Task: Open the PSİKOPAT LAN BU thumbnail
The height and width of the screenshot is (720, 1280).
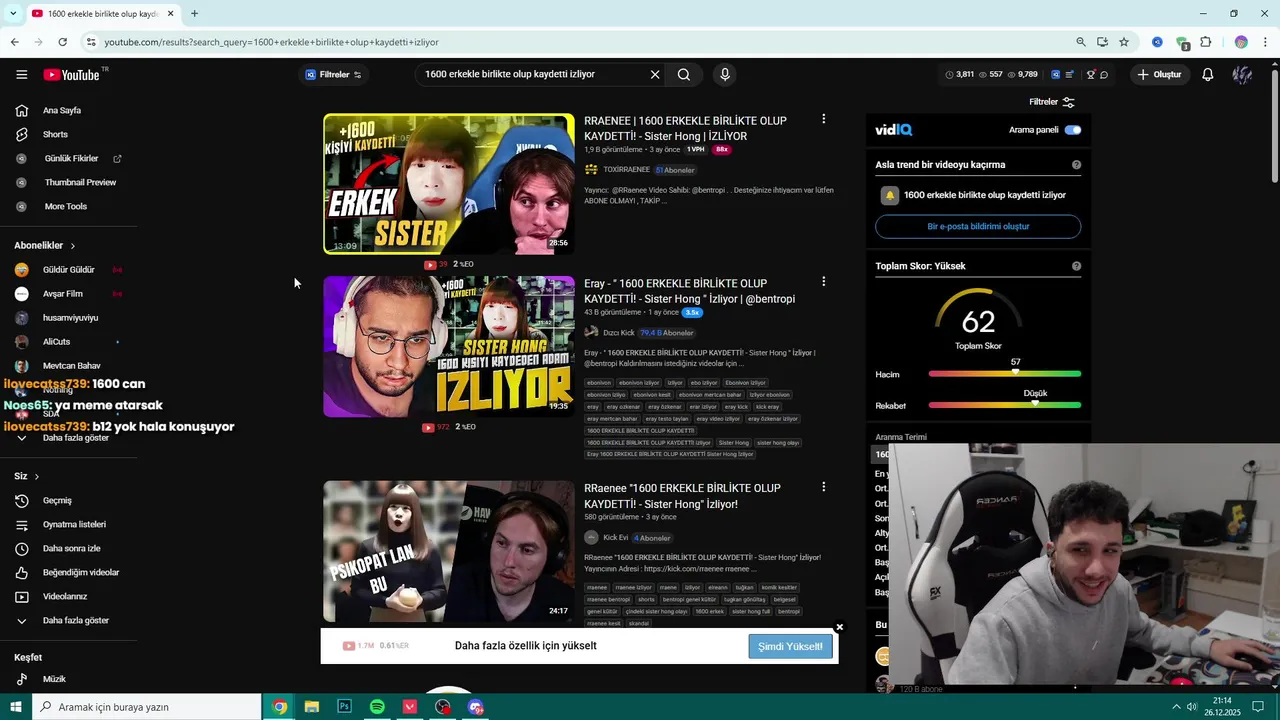Action: click(x=449, y=551)
